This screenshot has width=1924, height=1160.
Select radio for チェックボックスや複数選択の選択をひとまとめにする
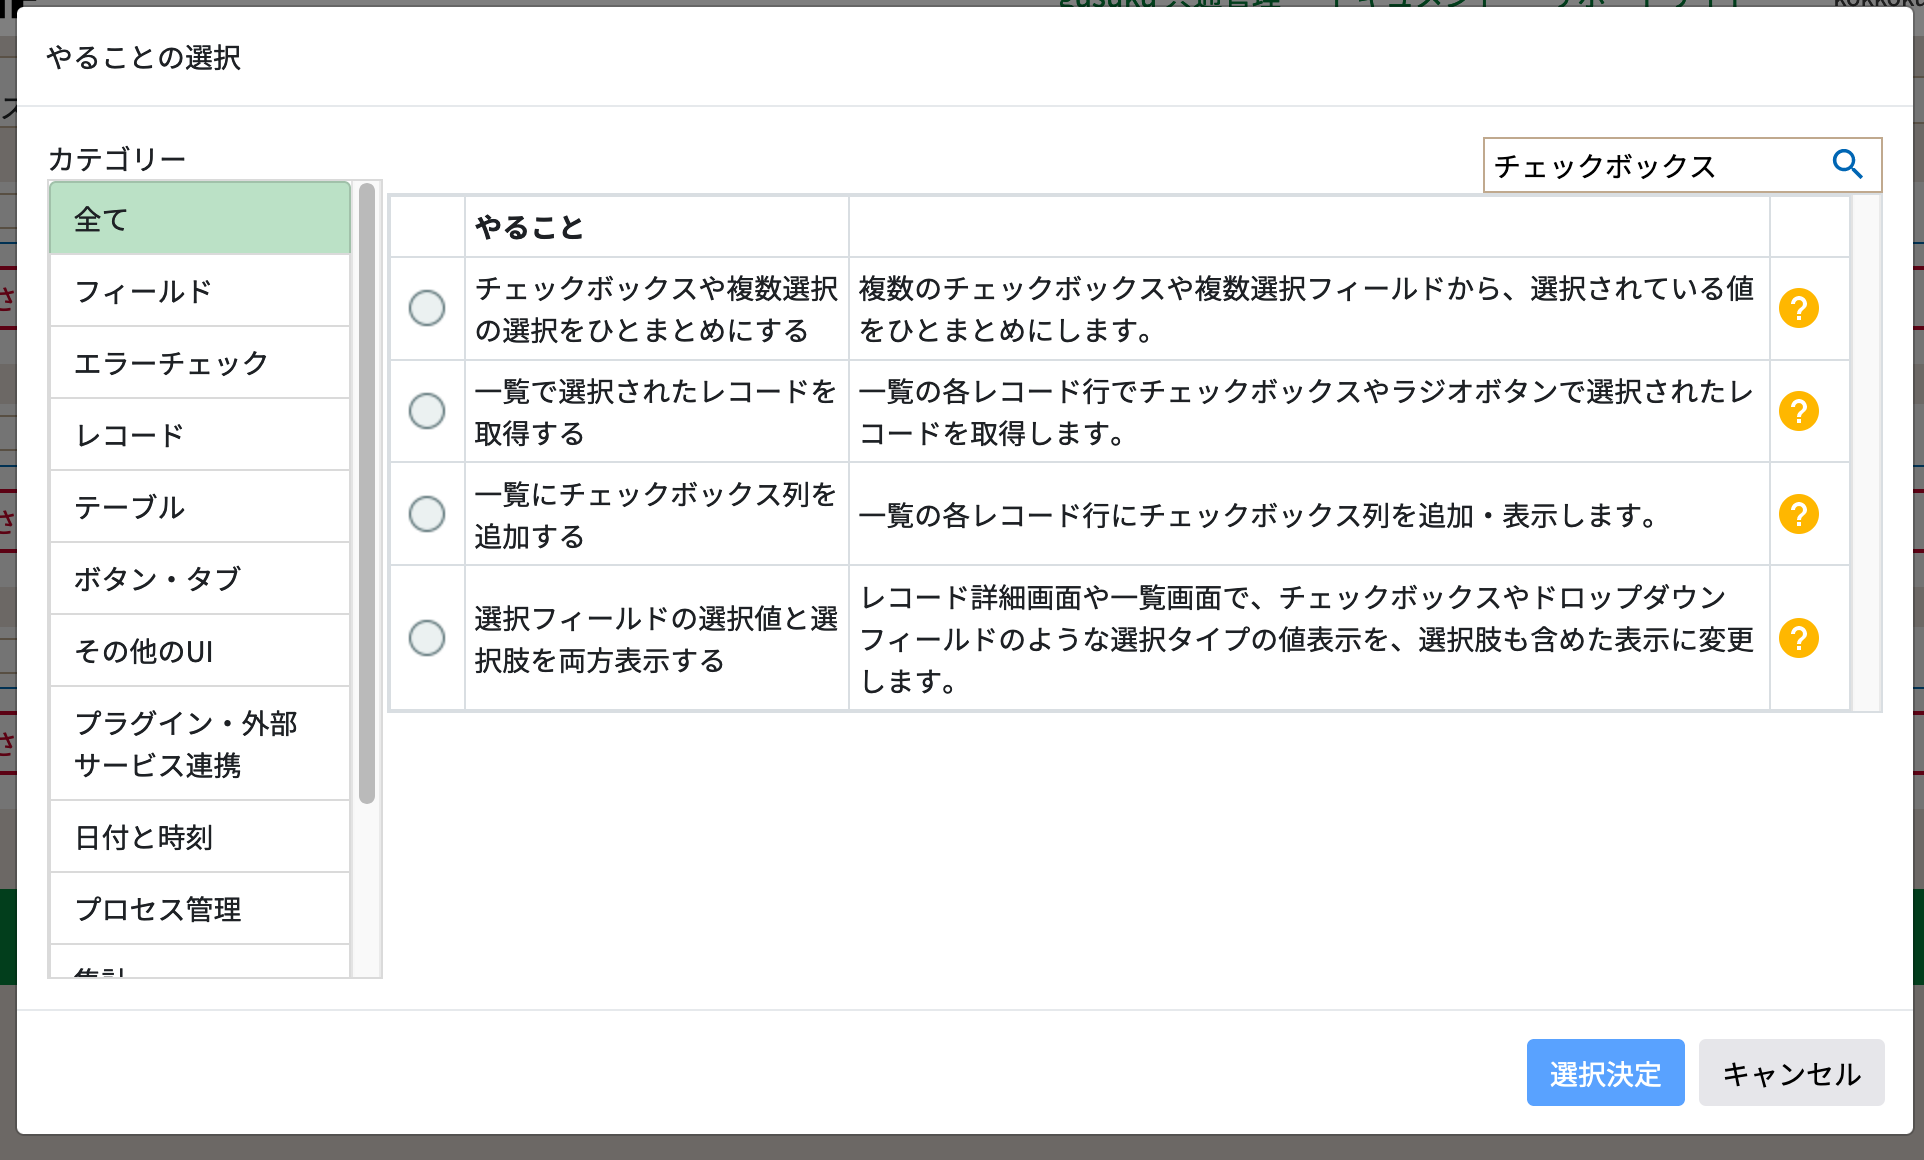[x=427, y=309]
